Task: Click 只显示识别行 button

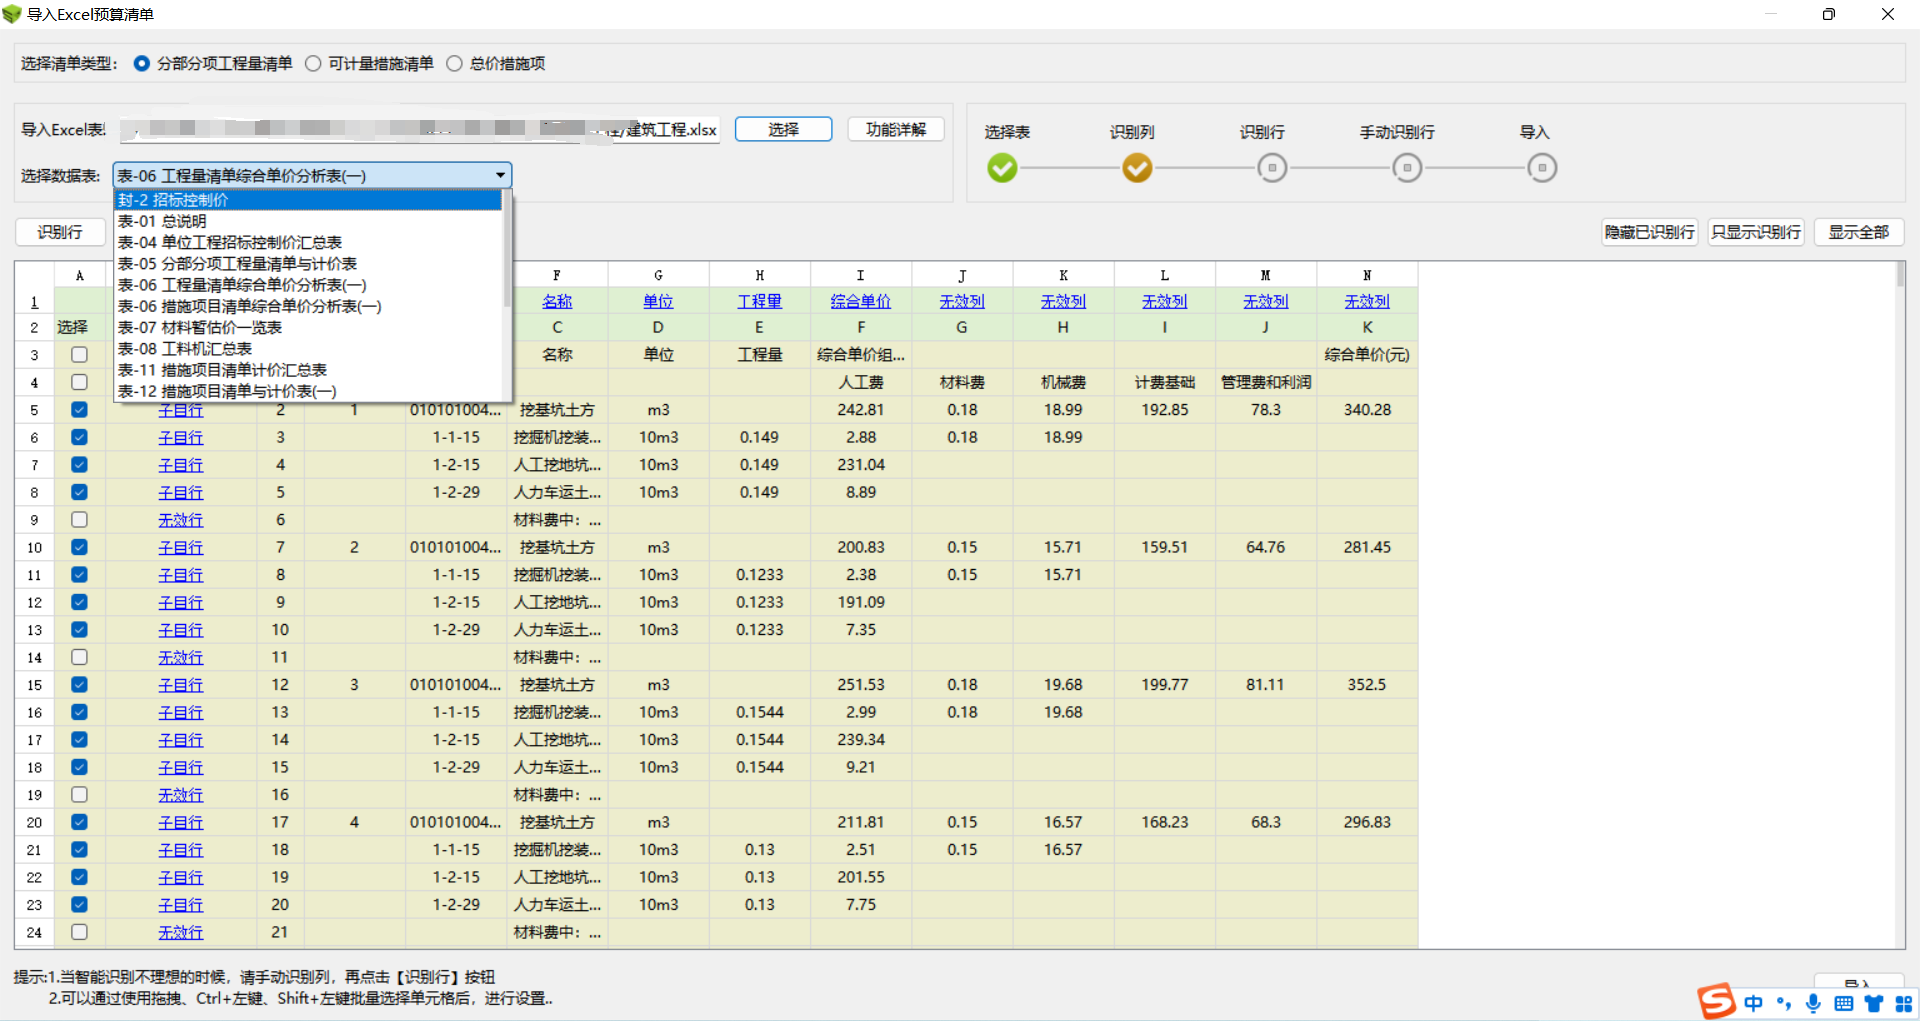Action: [x=1756, y=232]
